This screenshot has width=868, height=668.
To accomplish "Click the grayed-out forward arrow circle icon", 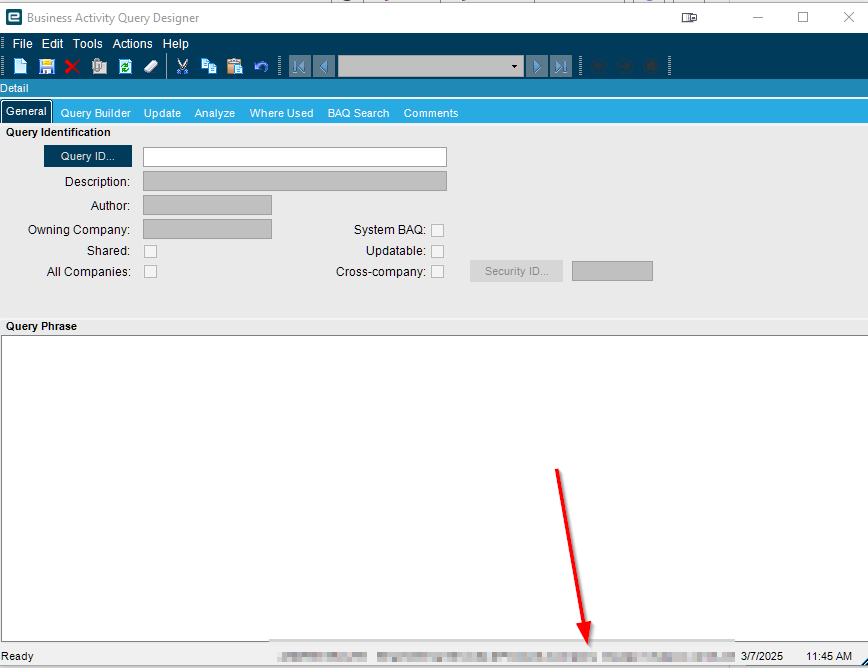I will click(625, 66).
